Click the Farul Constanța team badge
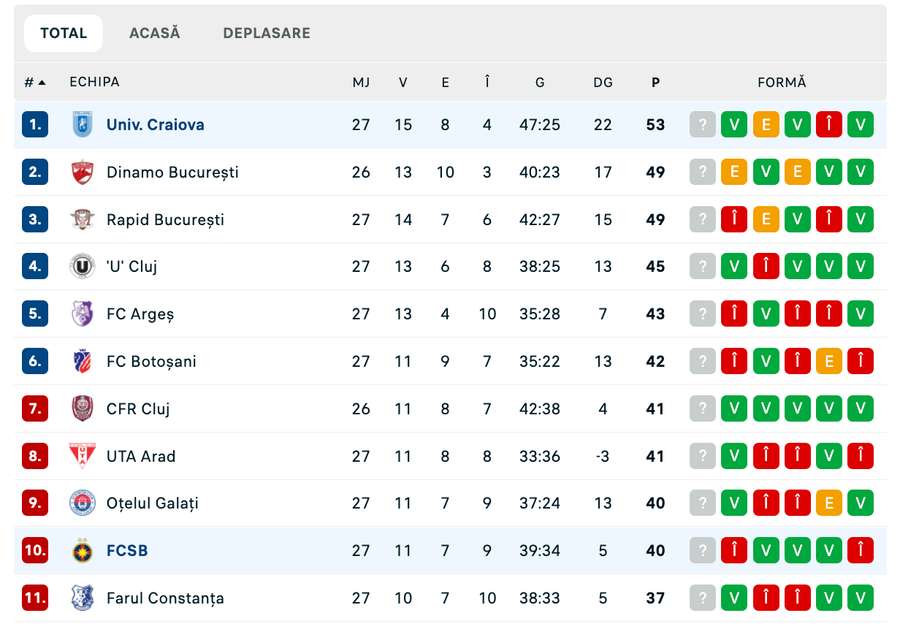This screenshot has height=627, width=900. click(x=82, y=598)
